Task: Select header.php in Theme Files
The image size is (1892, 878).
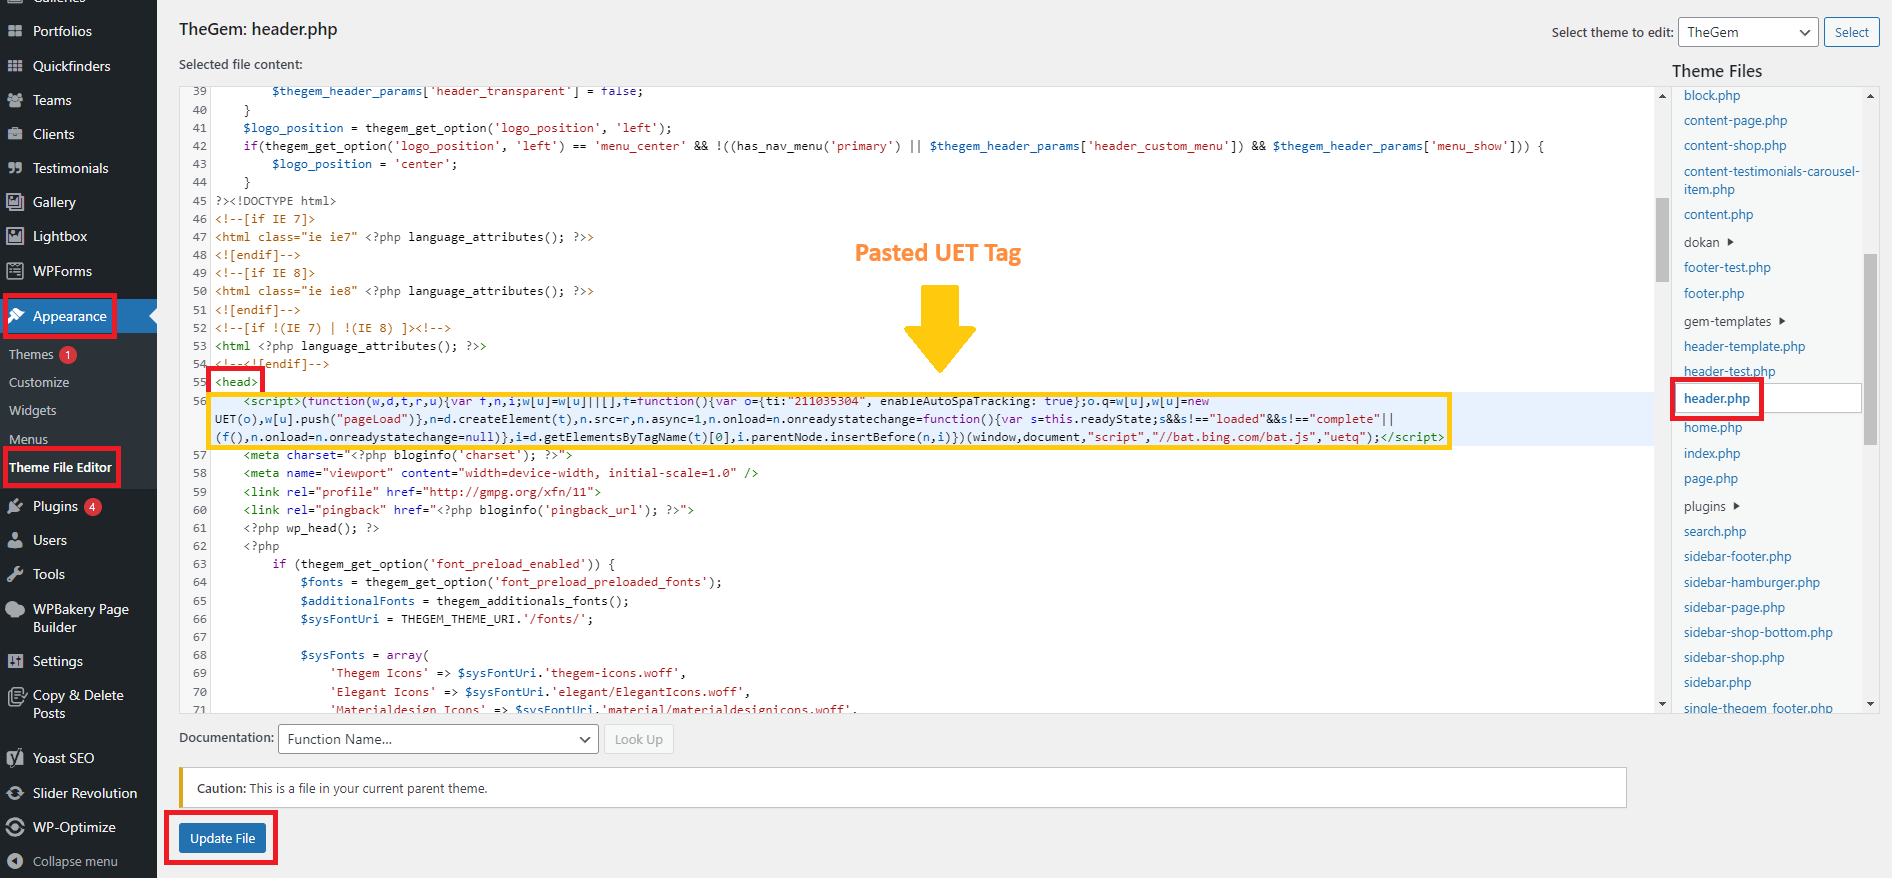Action: pyautogui.click(x=1716, y=398)
